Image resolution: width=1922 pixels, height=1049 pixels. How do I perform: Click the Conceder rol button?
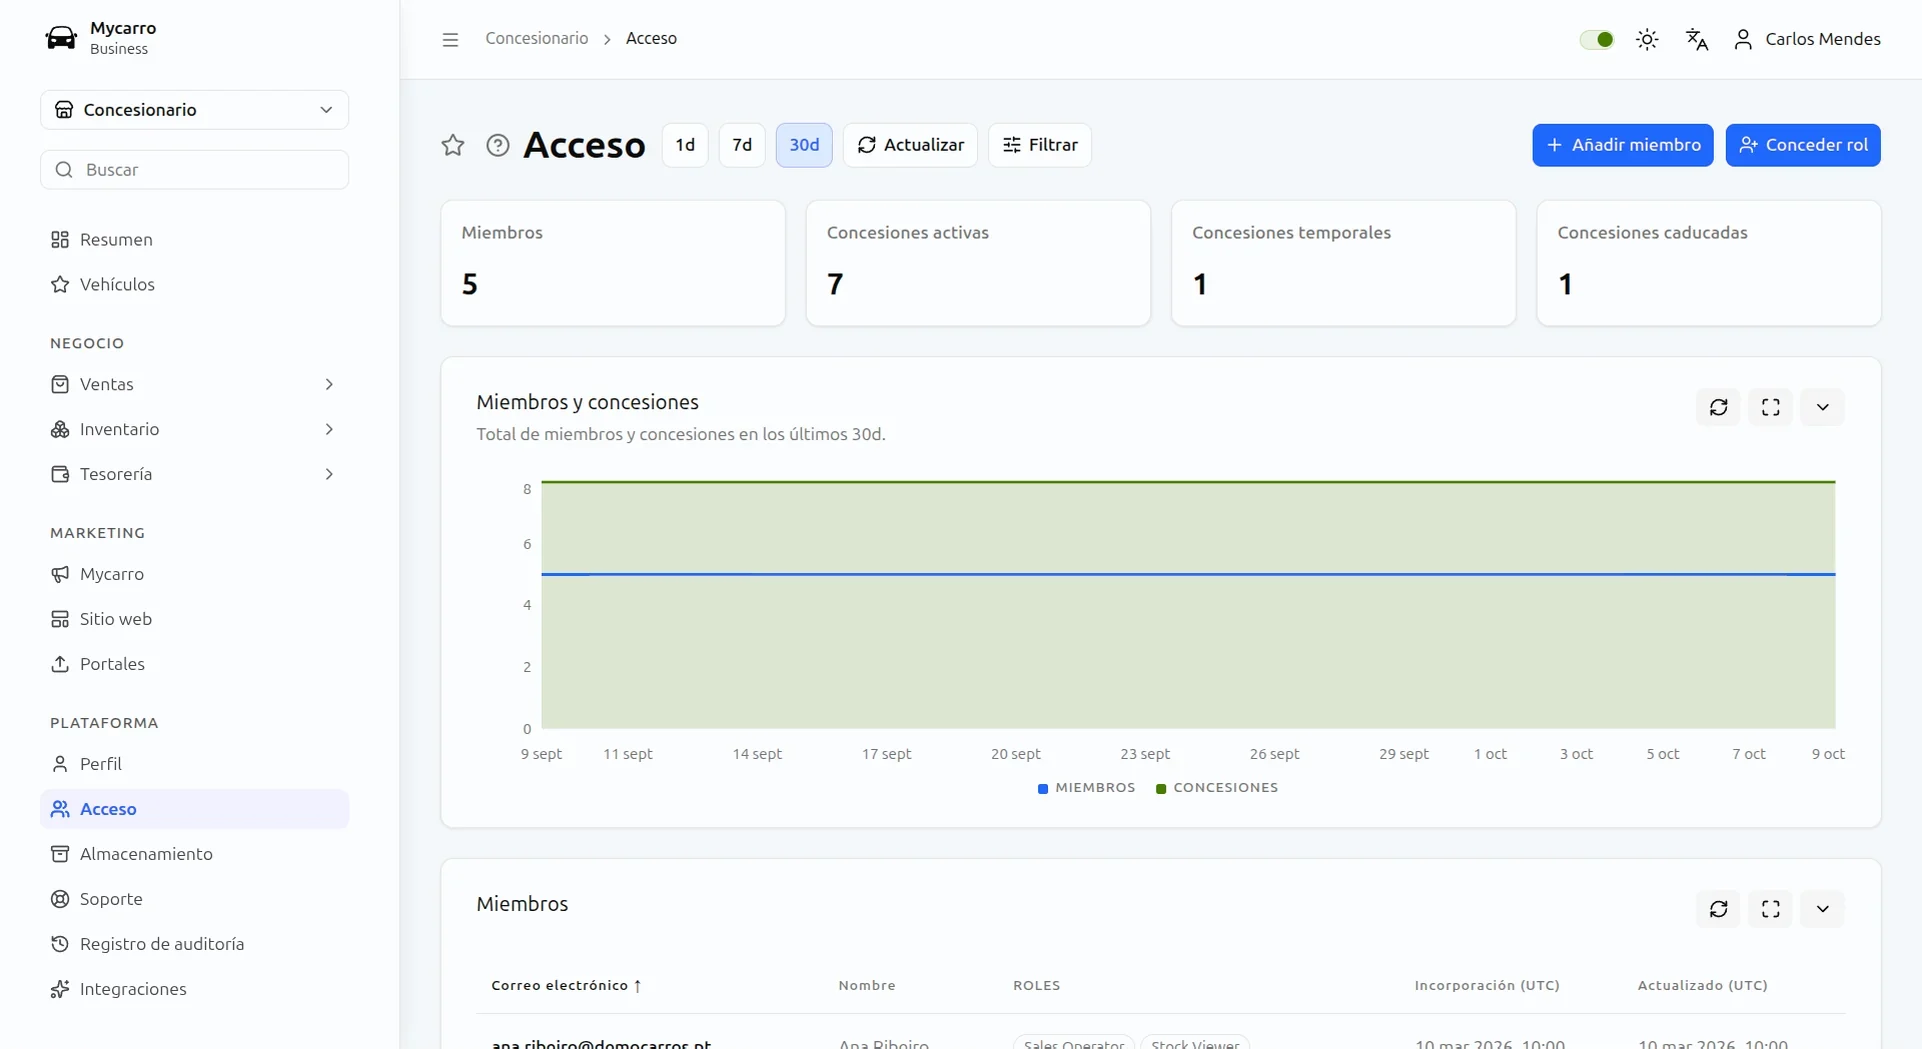pos(1803,145)
